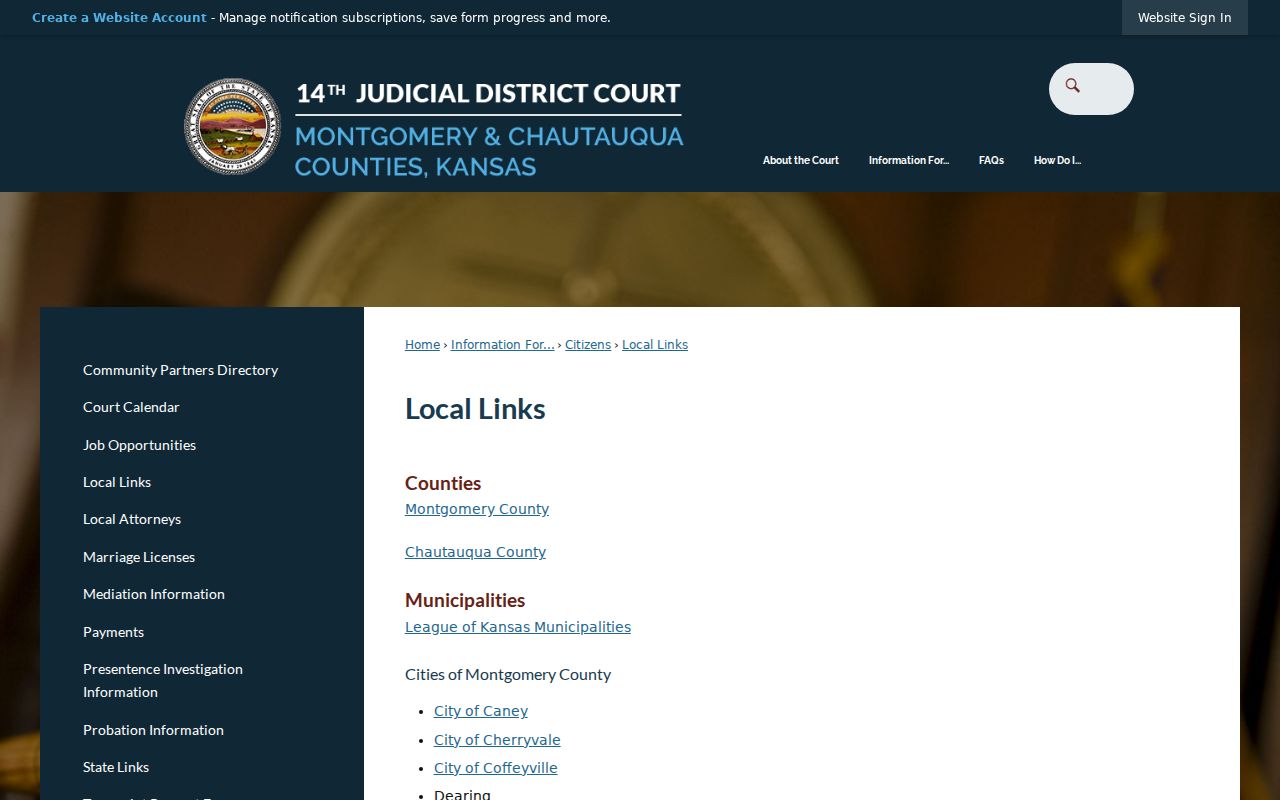Click the Local Links breadcrumb link

pos(655,345)
